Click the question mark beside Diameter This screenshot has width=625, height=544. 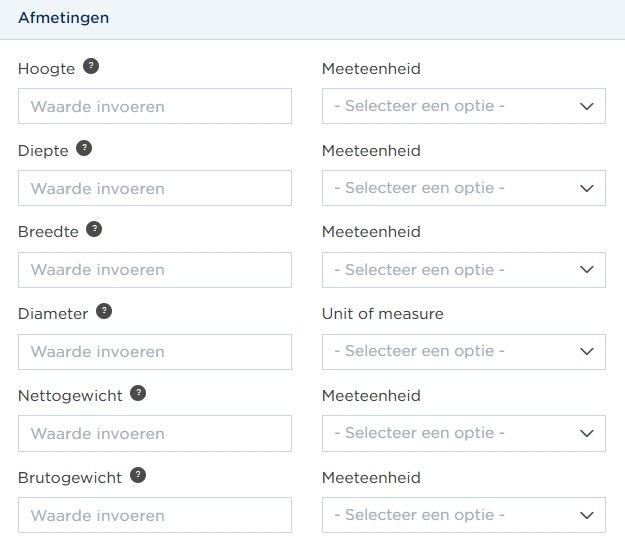104,311
